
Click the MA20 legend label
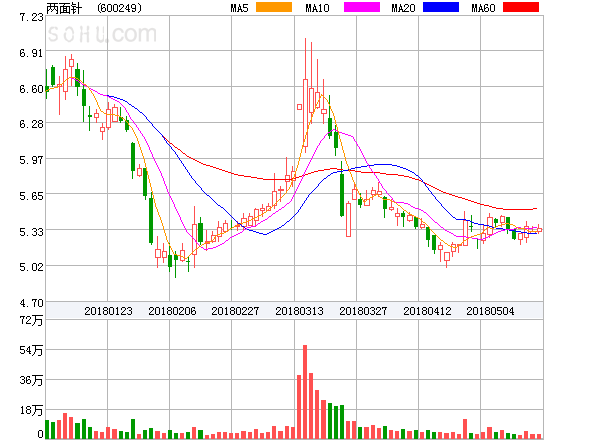pos(403,8)
